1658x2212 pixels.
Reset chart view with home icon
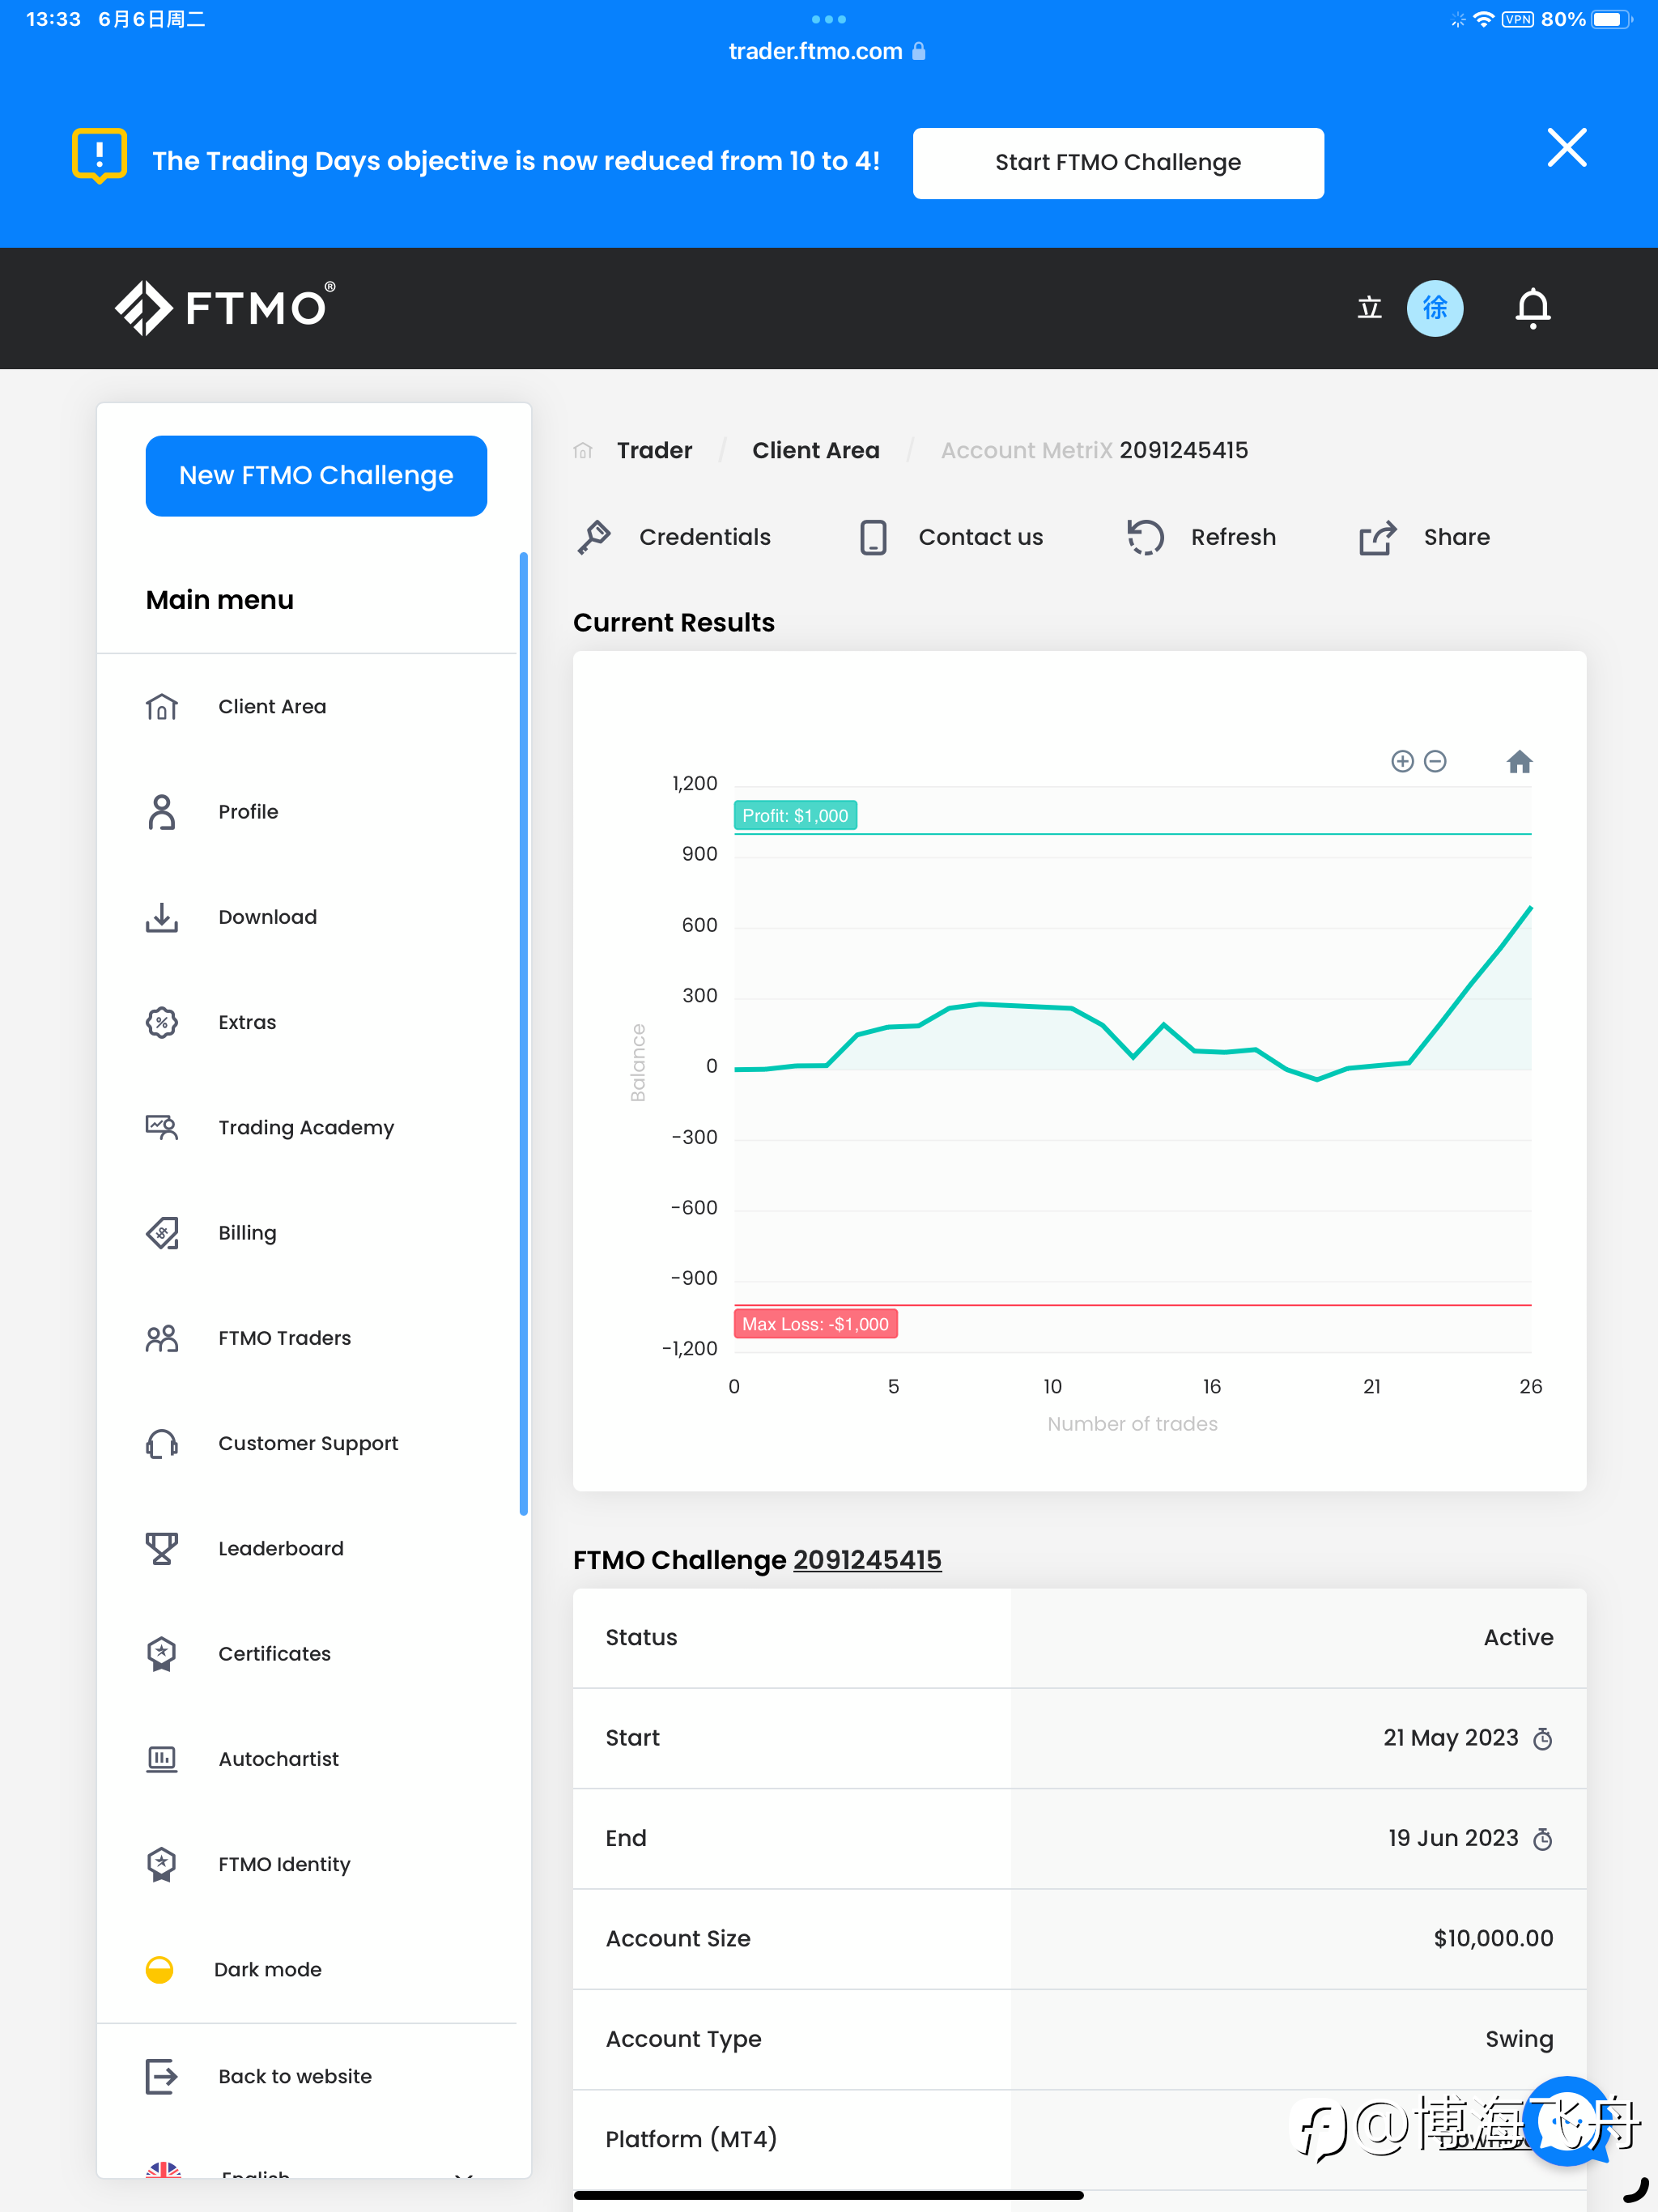pyautogui.click(x=1519, y=762)
